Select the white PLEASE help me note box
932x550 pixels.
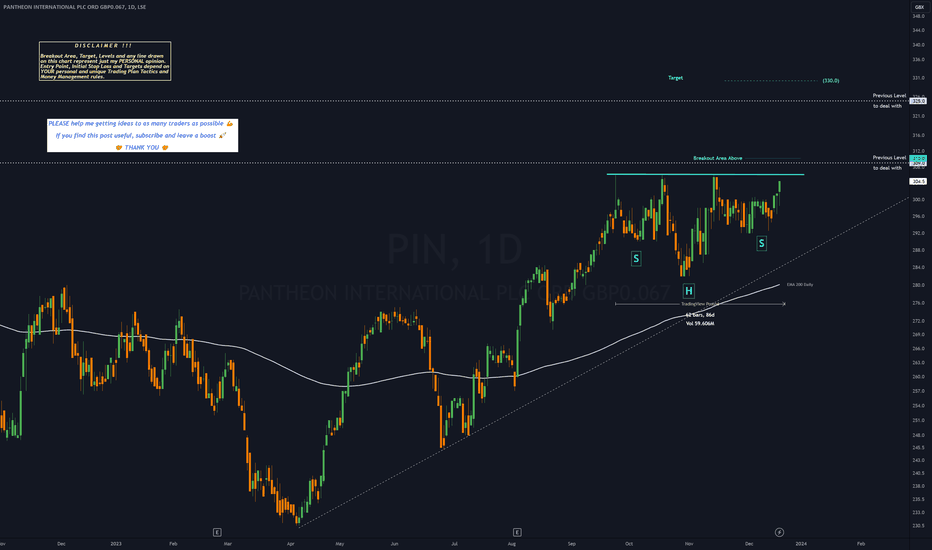tap(143, 136)
